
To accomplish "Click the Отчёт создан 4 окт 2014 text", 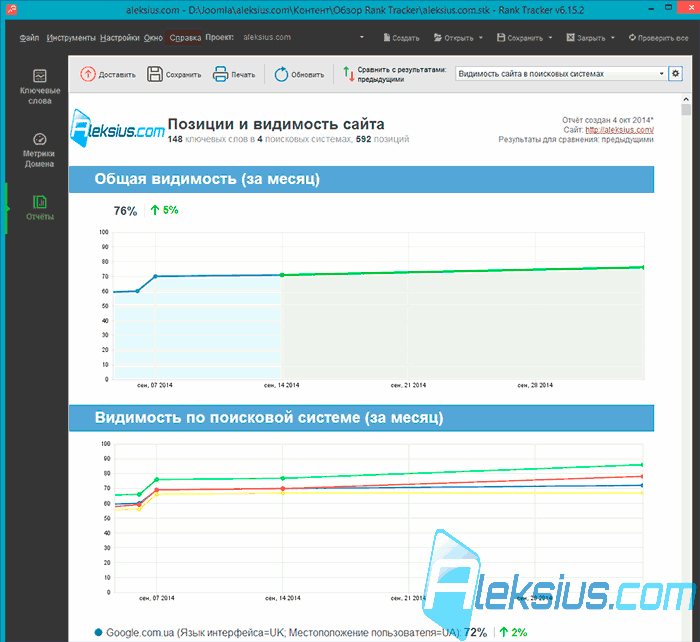I will point(608,120).
